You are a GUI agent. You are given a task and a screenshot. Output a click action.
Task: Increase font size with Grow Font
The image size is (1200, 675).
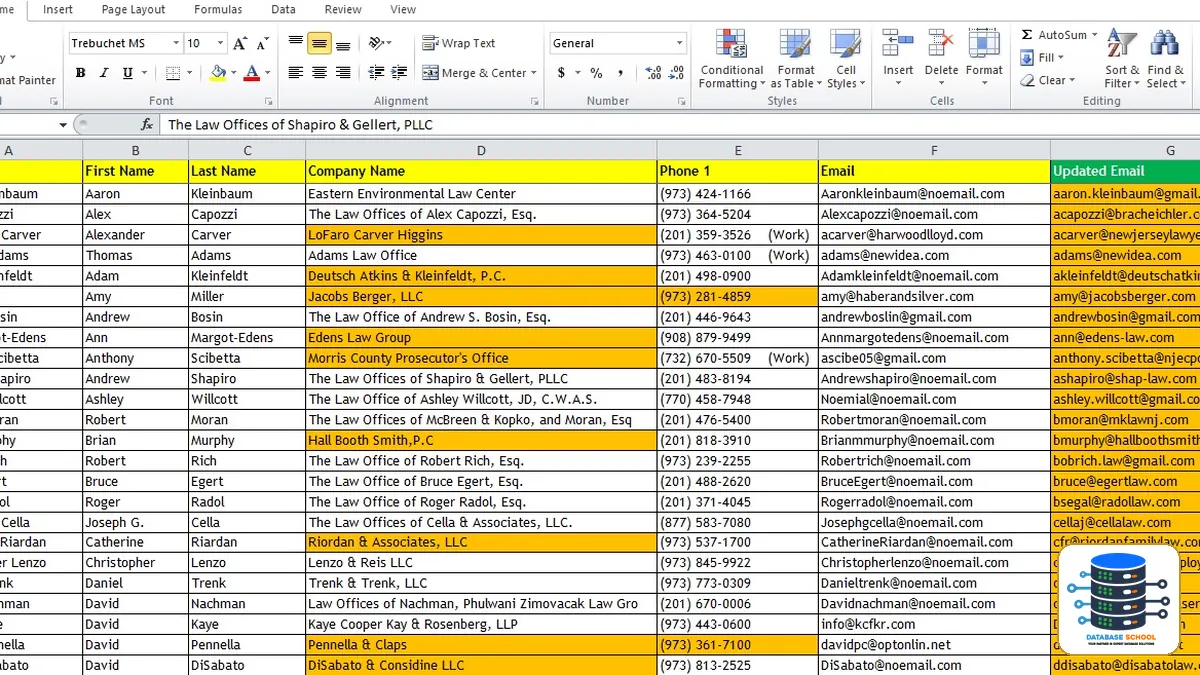[x=240, y=43]
